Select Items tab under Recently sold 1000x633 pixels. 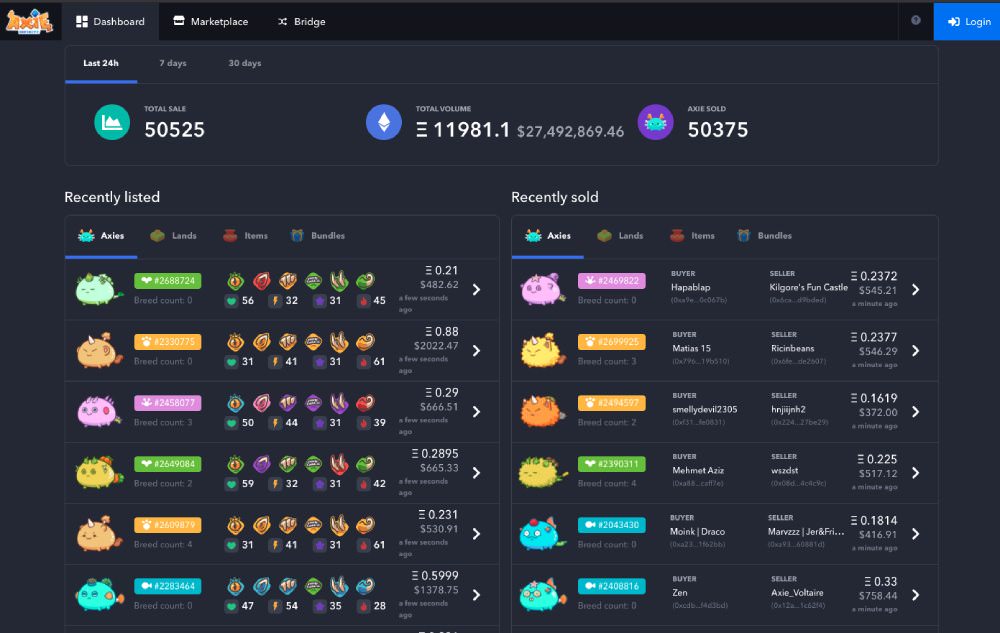point(693,236)
